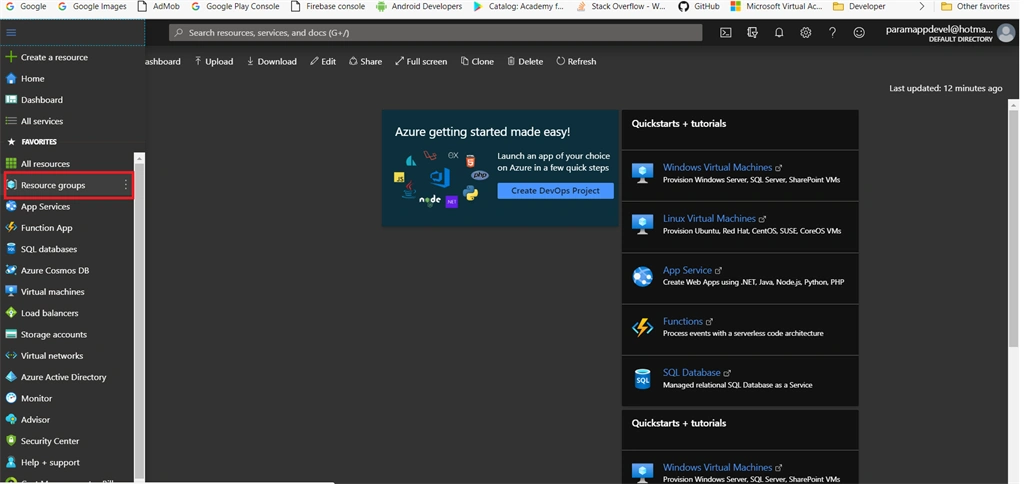Viewport: 1024px width, 484px height.
Task: Click the Load balancers icon
Action: pos(10,313)
